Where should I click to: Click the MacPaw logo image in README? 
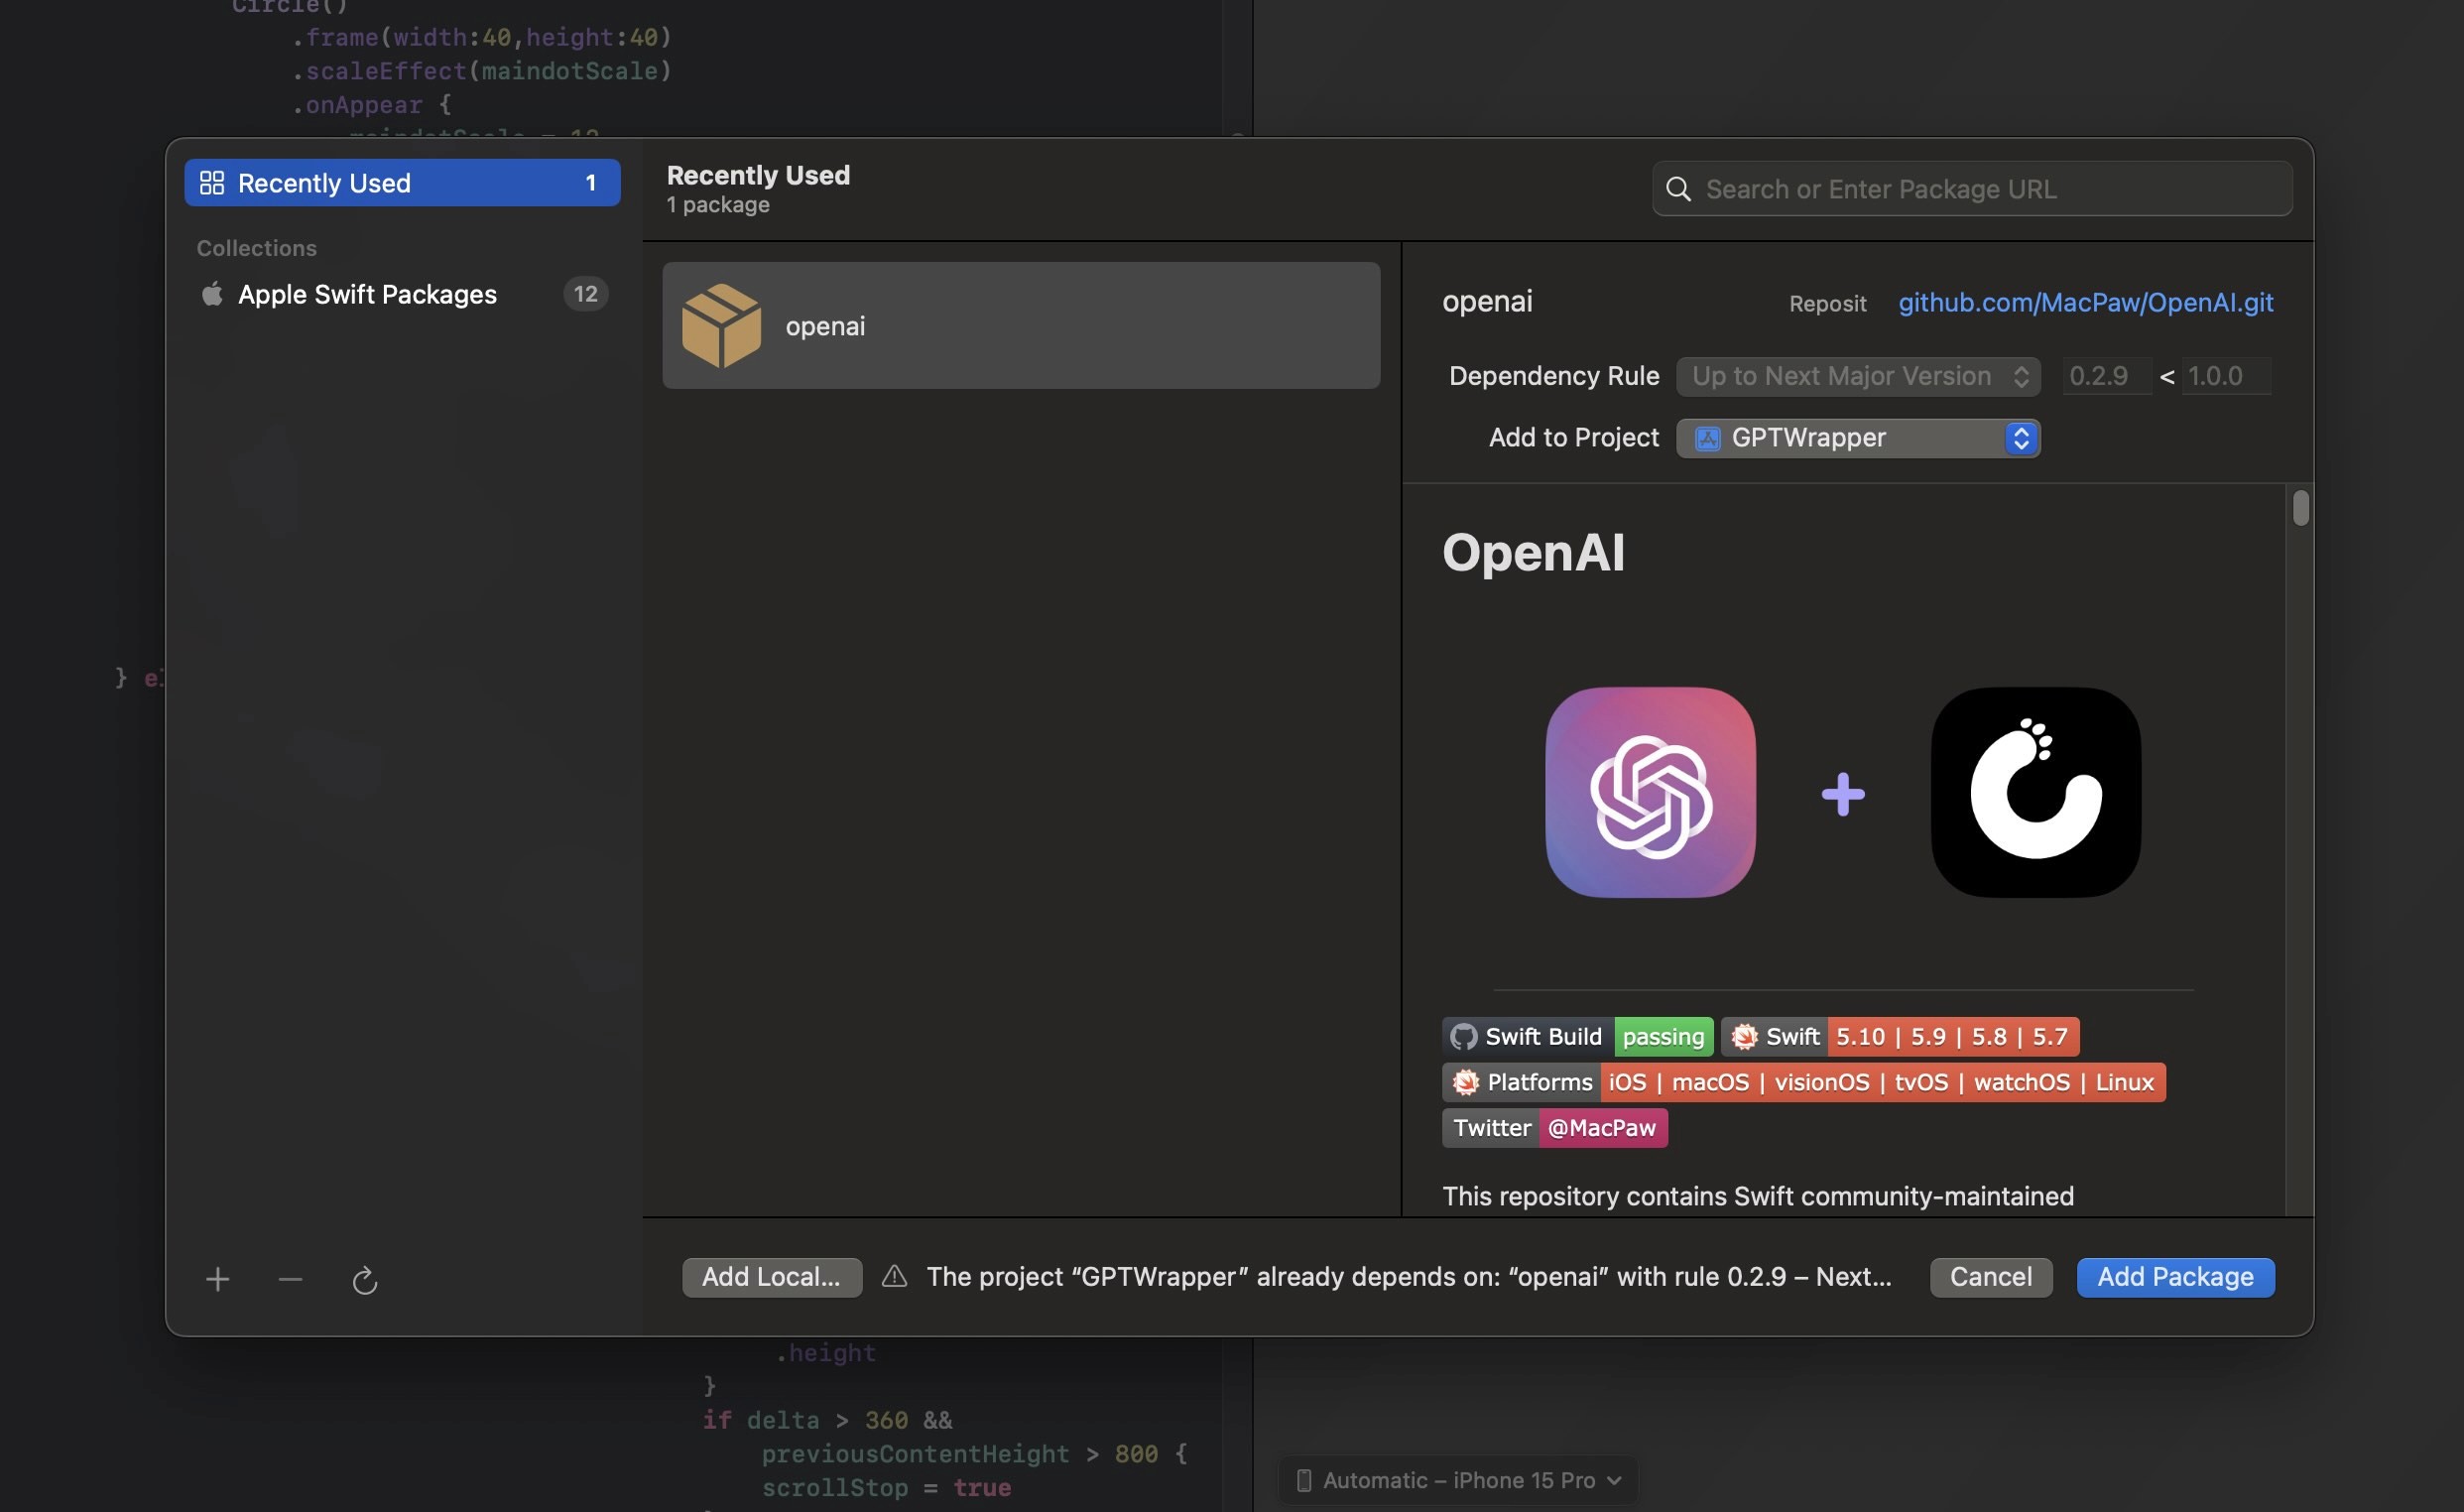point(2035,792)
